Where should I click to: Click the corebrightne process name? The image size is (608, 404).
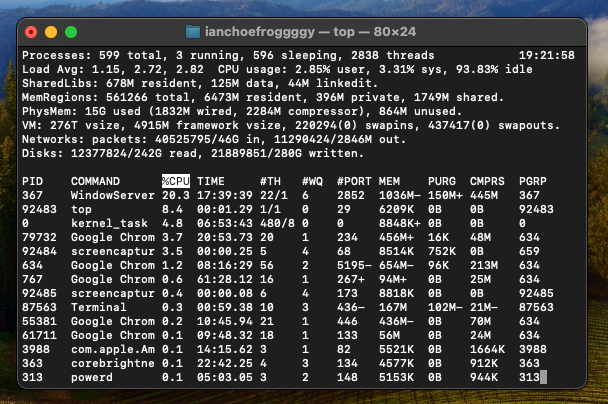[x=114, y=362]
